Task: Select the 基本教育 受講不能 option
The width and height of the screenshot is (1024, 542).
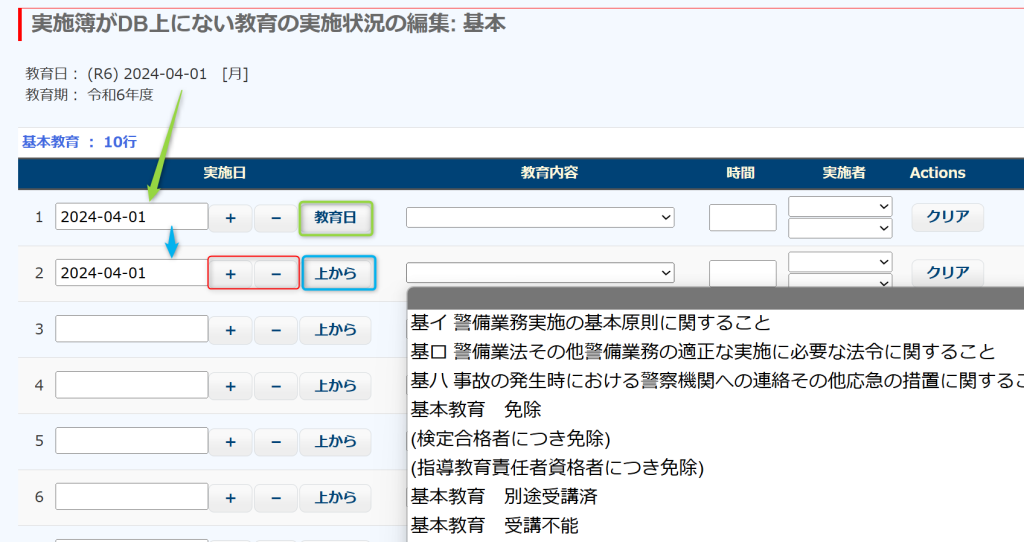Action: tap(495, 526)
